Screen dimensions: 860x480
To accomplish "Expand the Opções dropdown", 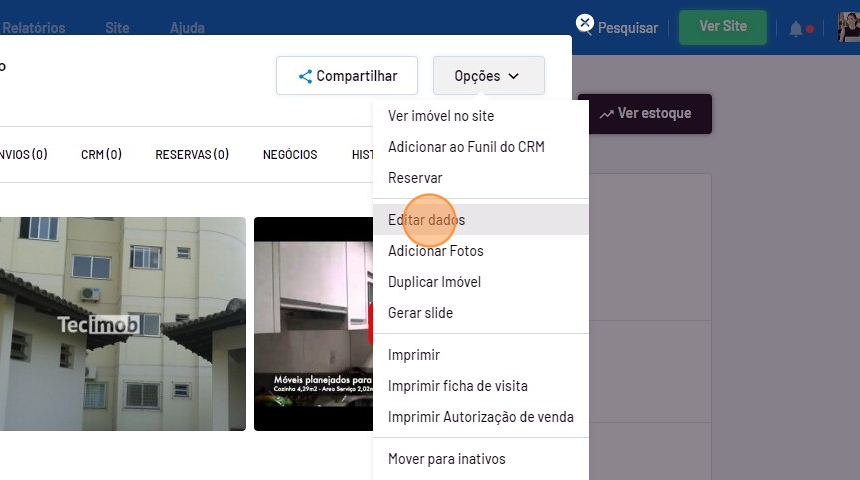I will 488,76.
